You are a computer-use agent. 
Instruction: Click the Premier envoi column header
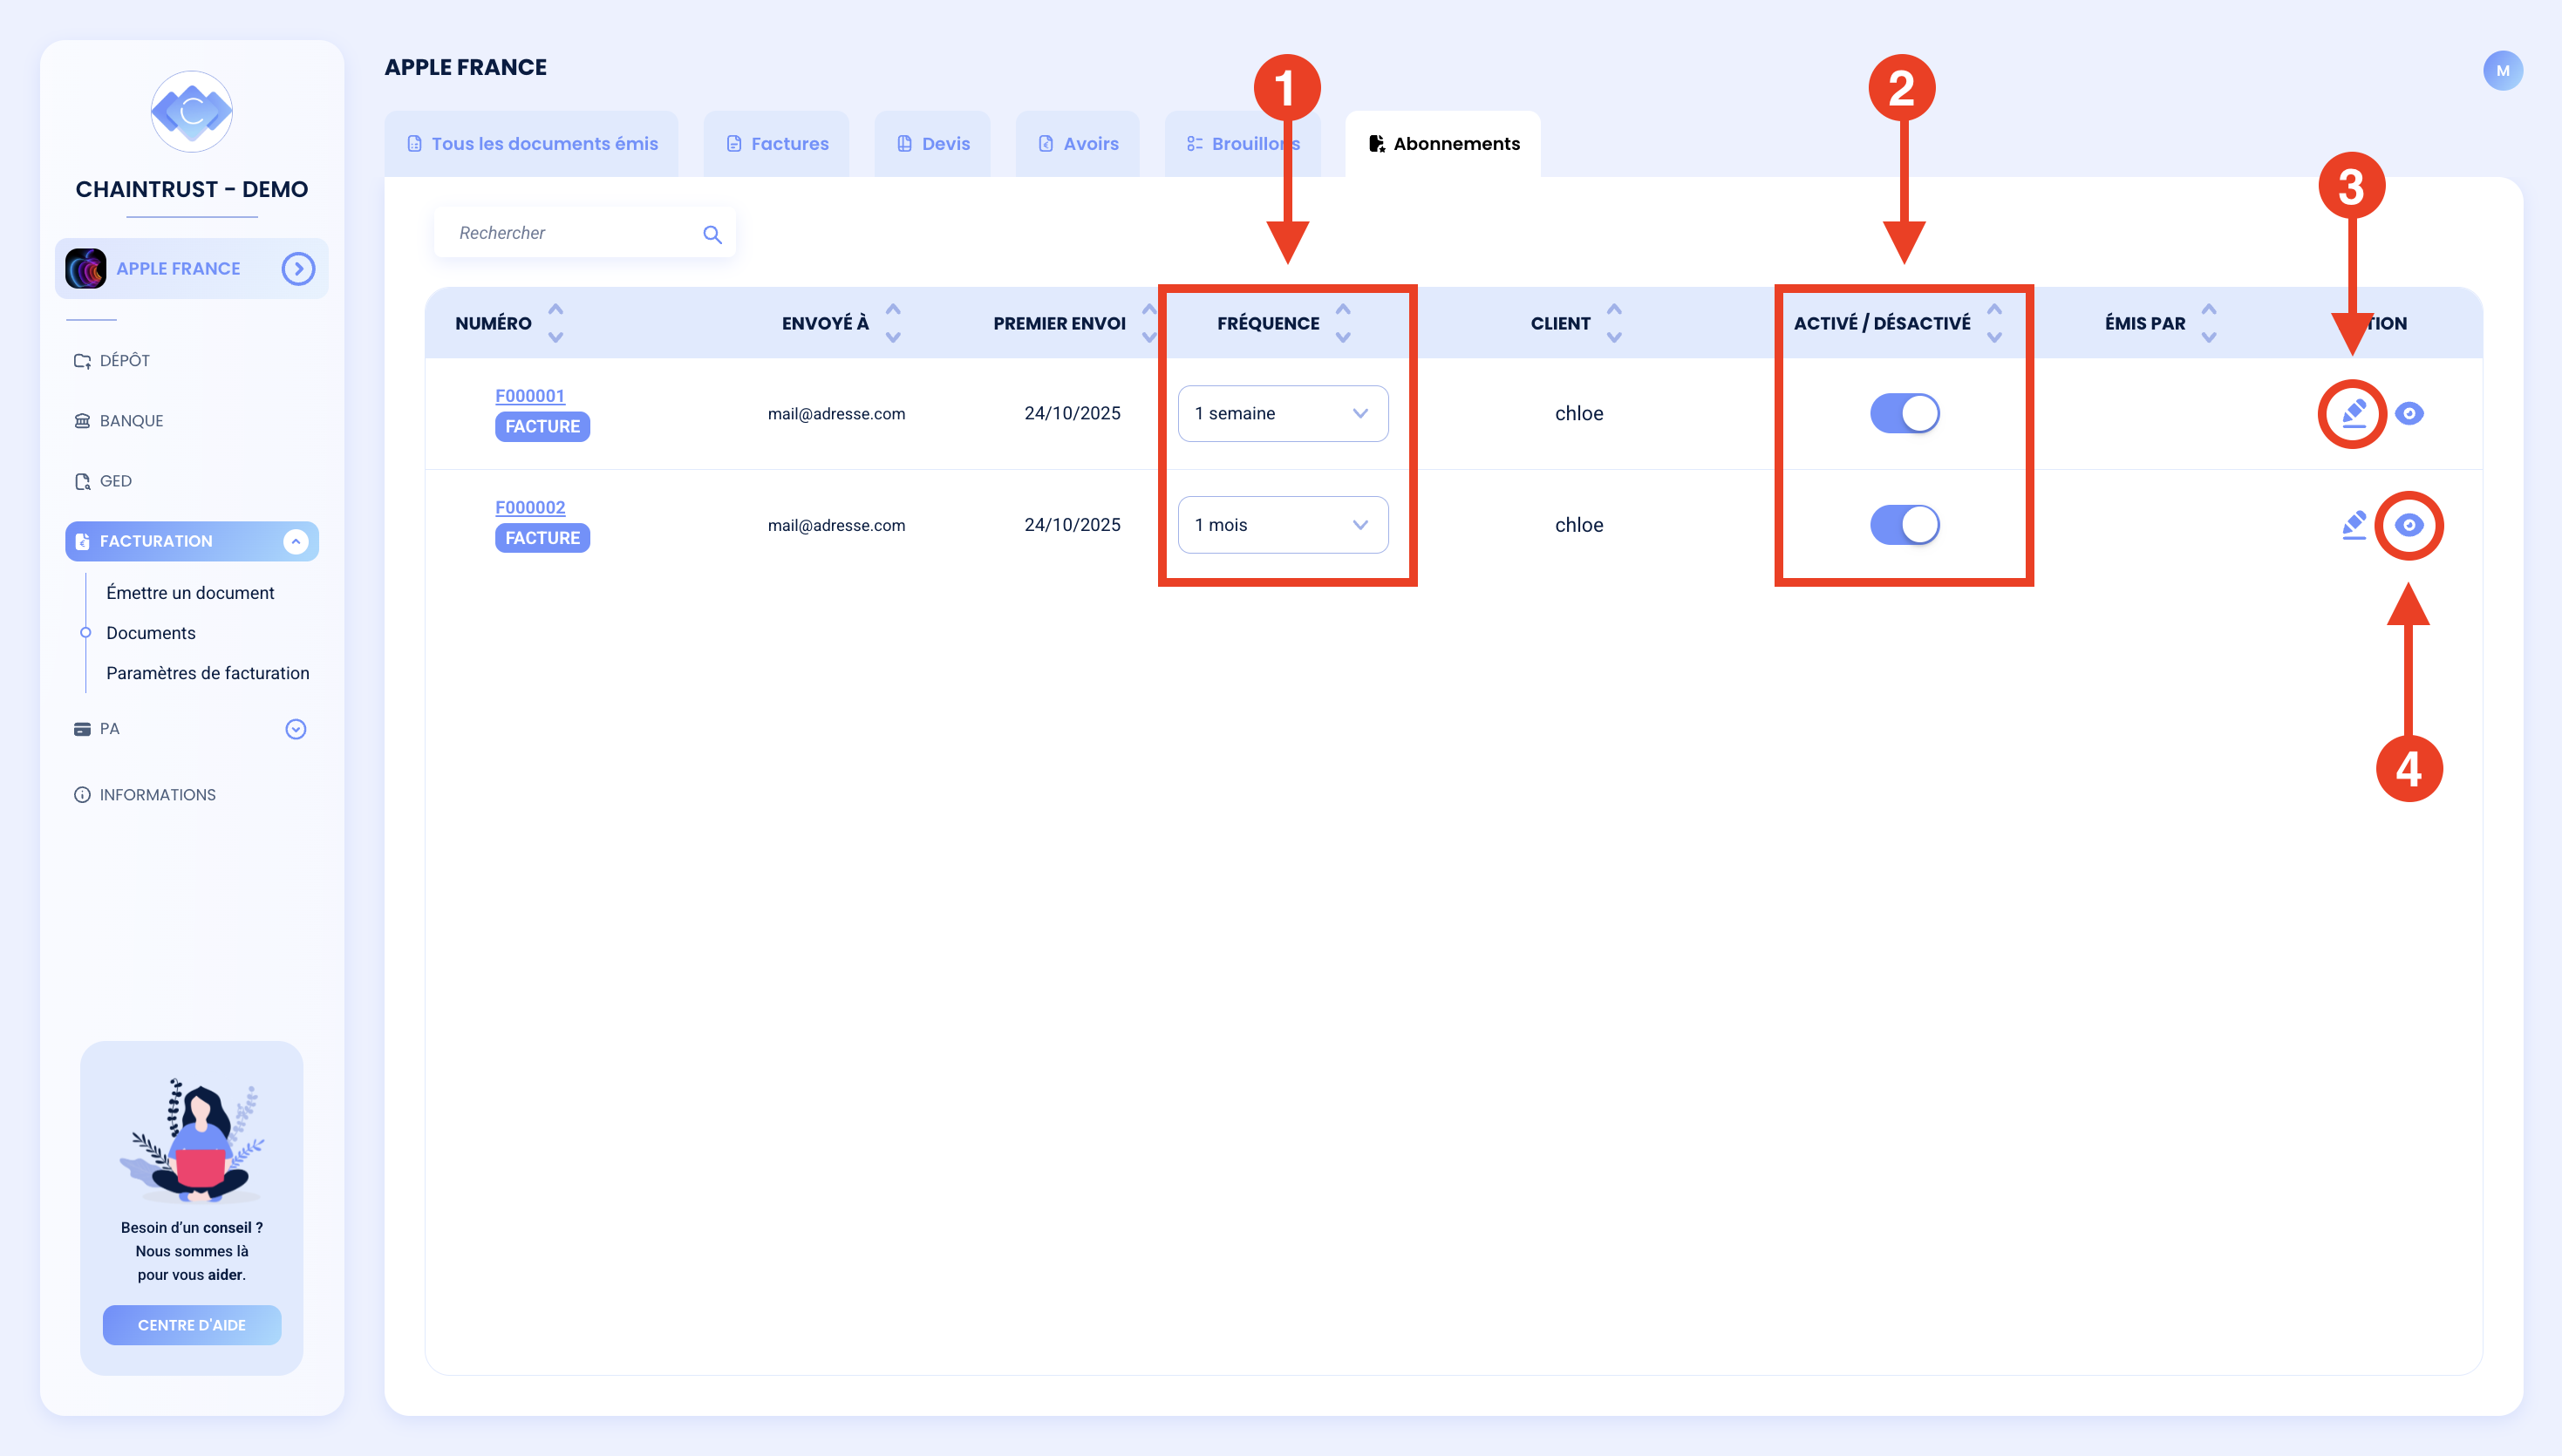1059,323
